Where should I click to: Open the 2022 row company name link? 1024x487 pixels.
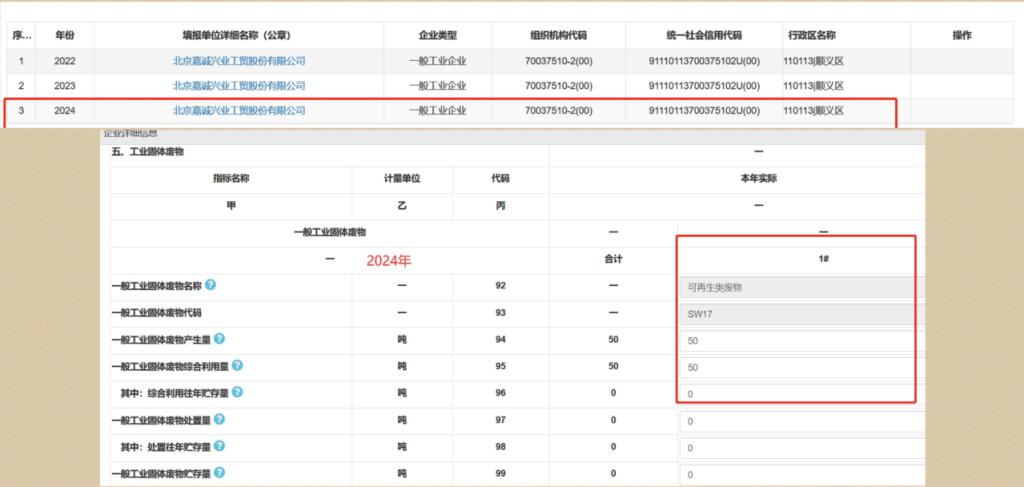tap(239, 61)
